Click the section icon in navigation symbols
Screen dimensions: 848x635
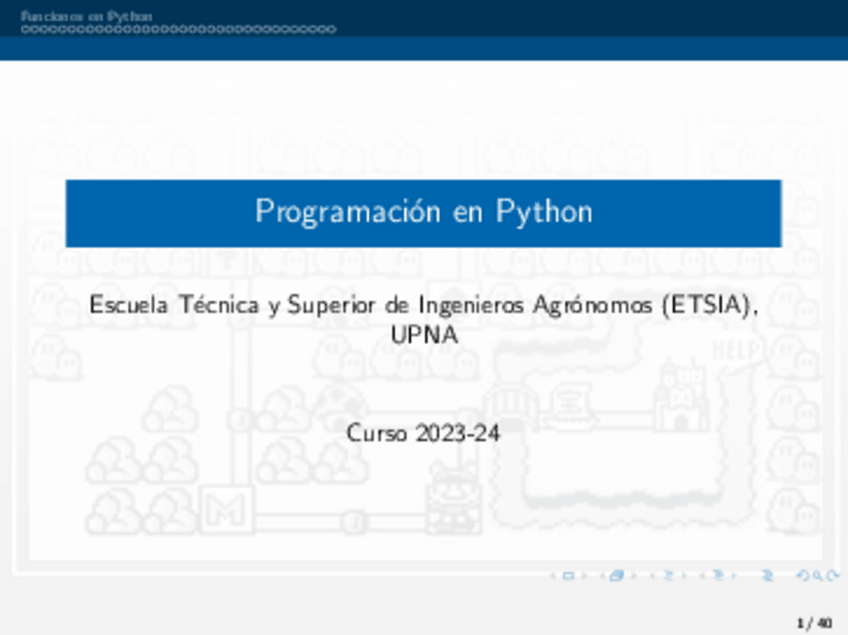point(719,576)
